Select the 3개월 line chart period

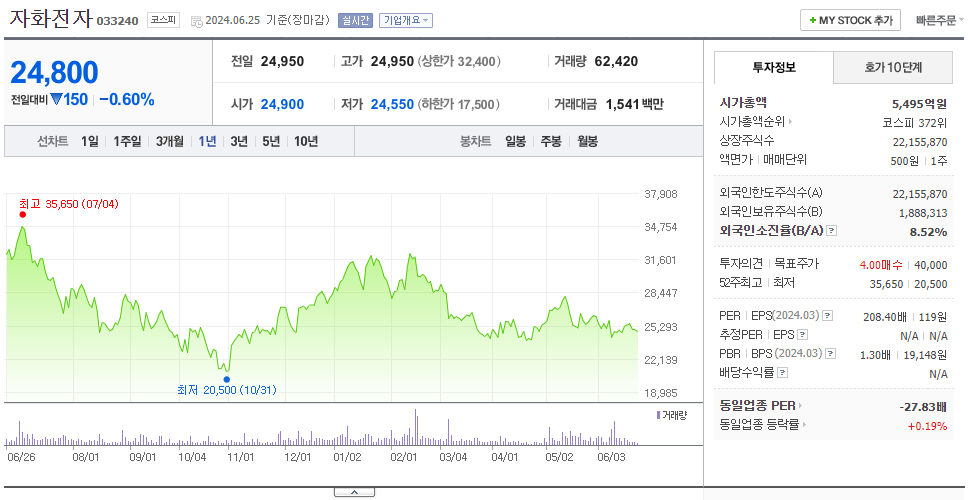click(170, 141)
